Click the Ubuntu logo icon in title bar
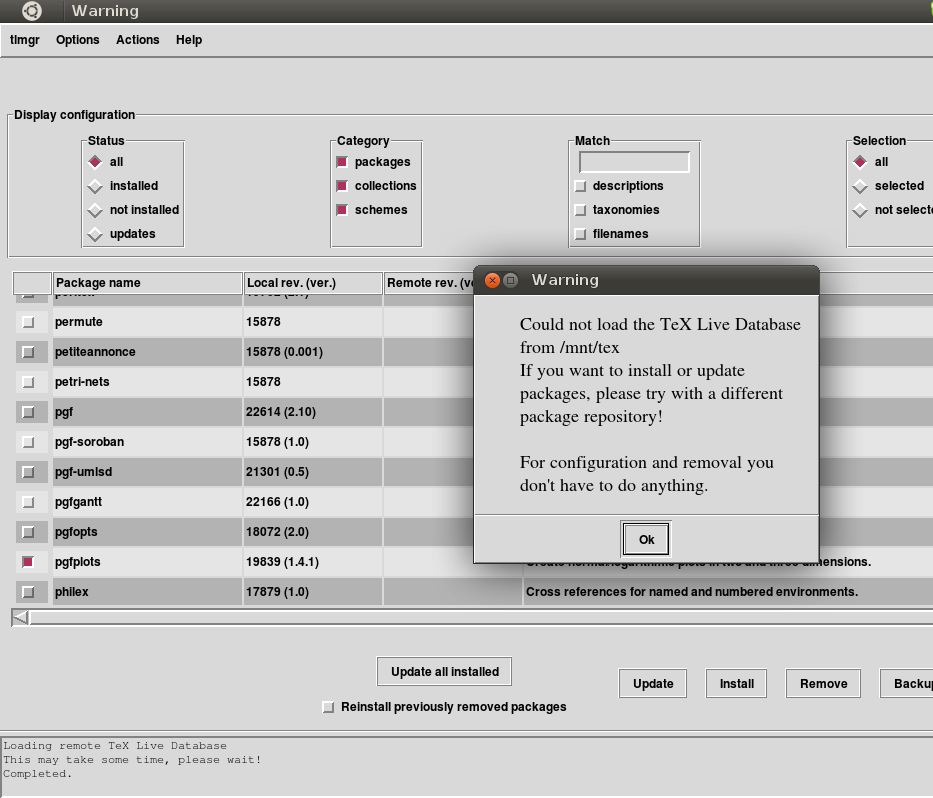Screen dimensions: 933x798 [32, 11]
